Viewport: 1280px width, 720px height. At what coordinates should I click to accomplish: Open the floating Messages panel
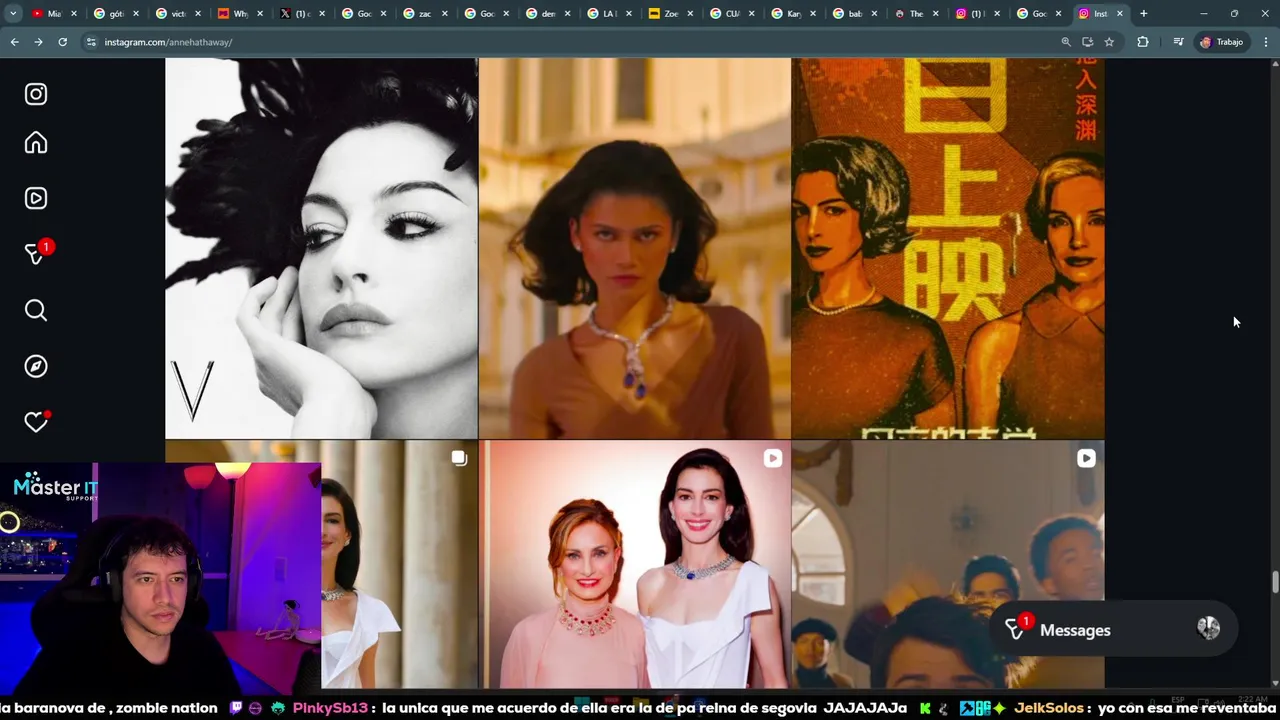[1112, 629]
